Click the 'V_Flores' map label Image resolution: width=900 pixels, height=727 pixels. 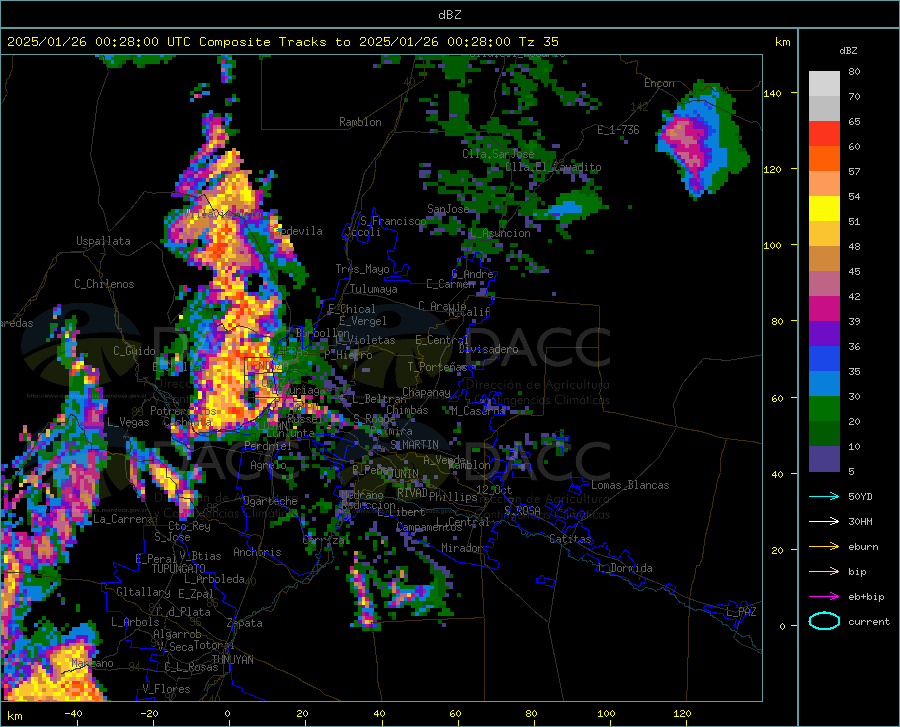pos(166,689)
